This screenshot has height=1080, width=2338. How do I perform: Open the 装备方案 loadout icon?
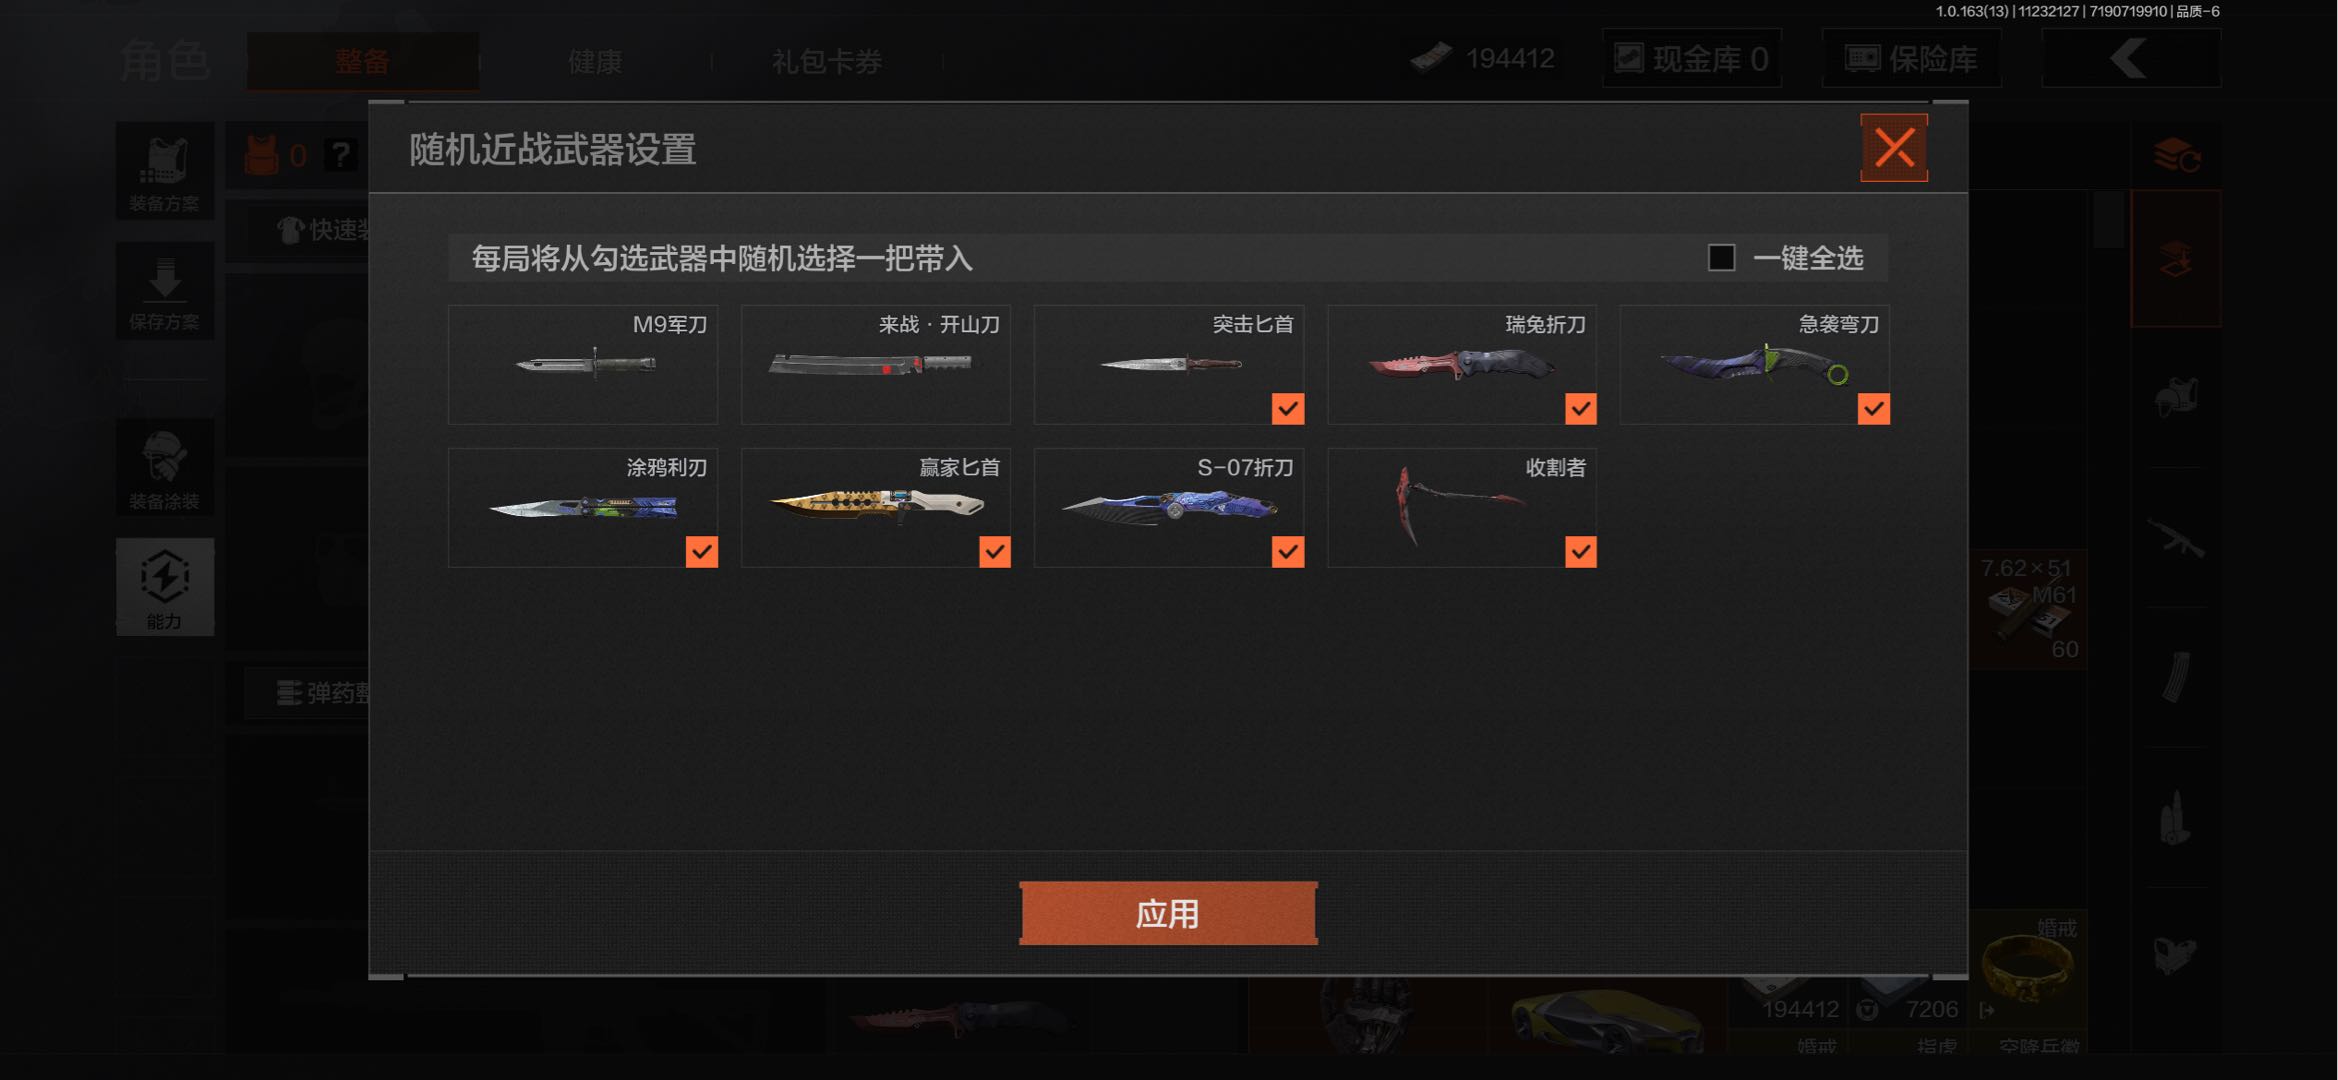(164, 171)
